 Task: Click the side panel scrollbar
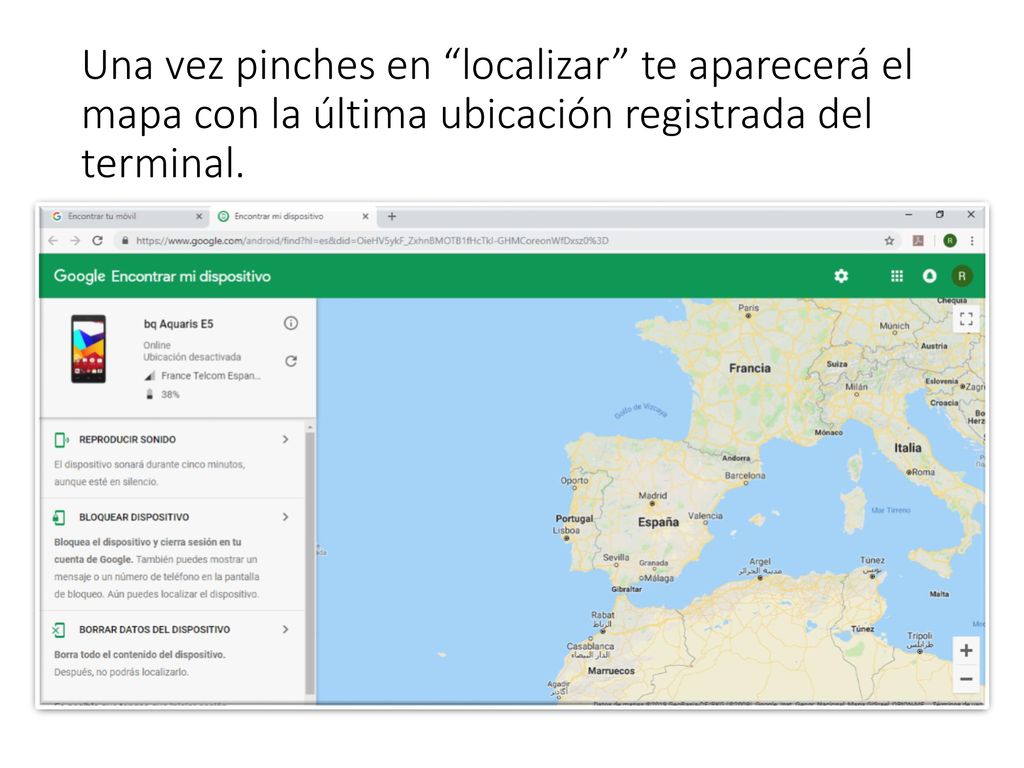click(310, 562)
